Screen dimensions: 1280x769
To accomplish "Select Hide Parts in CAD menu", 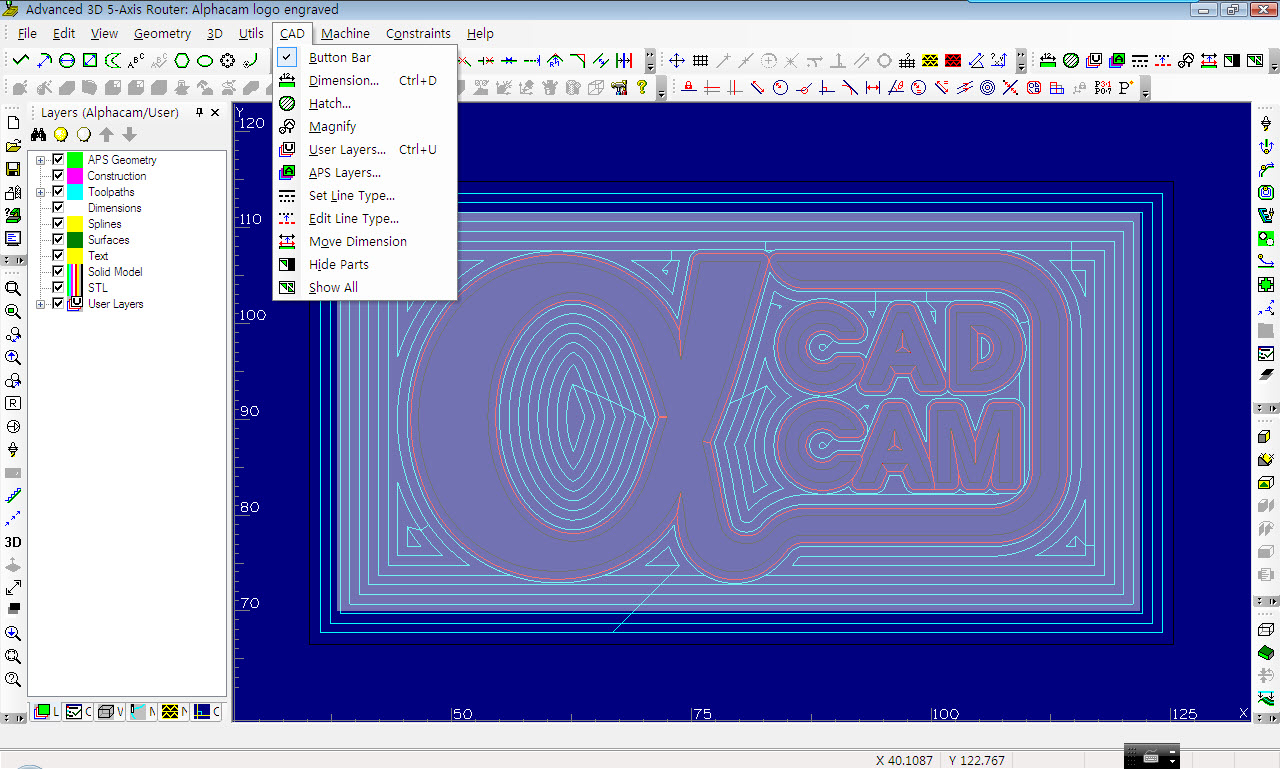I will (365, 265).
